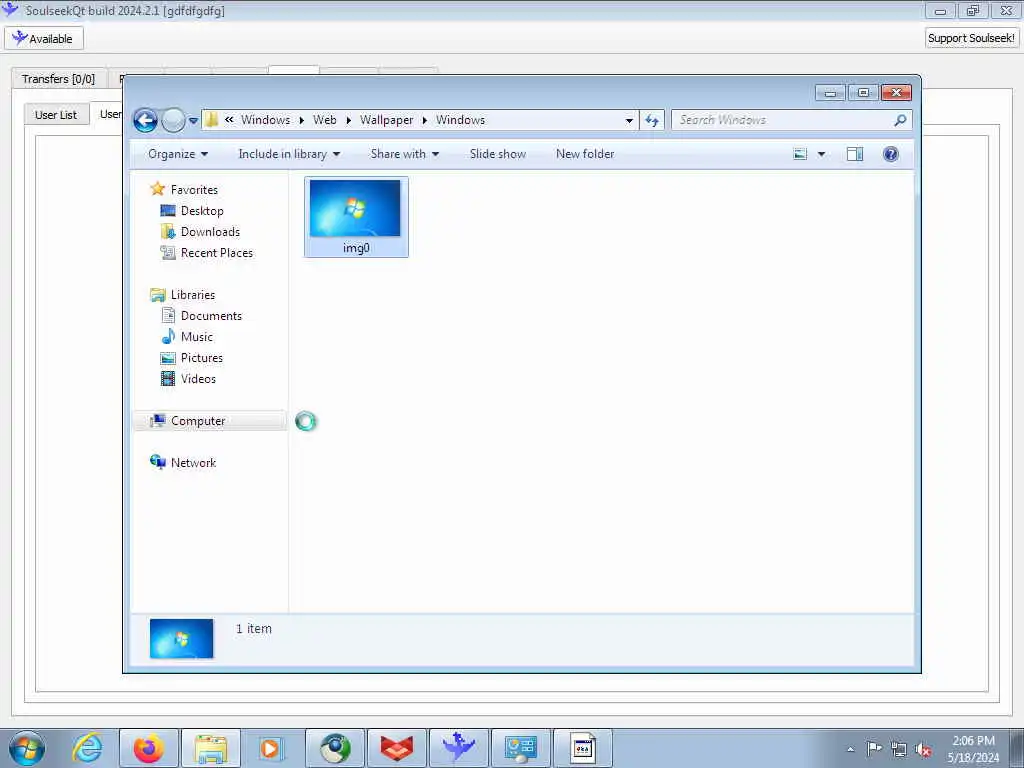Open the Share with menu
Screen dimensions: 1024x768
[x=404, y=154]
